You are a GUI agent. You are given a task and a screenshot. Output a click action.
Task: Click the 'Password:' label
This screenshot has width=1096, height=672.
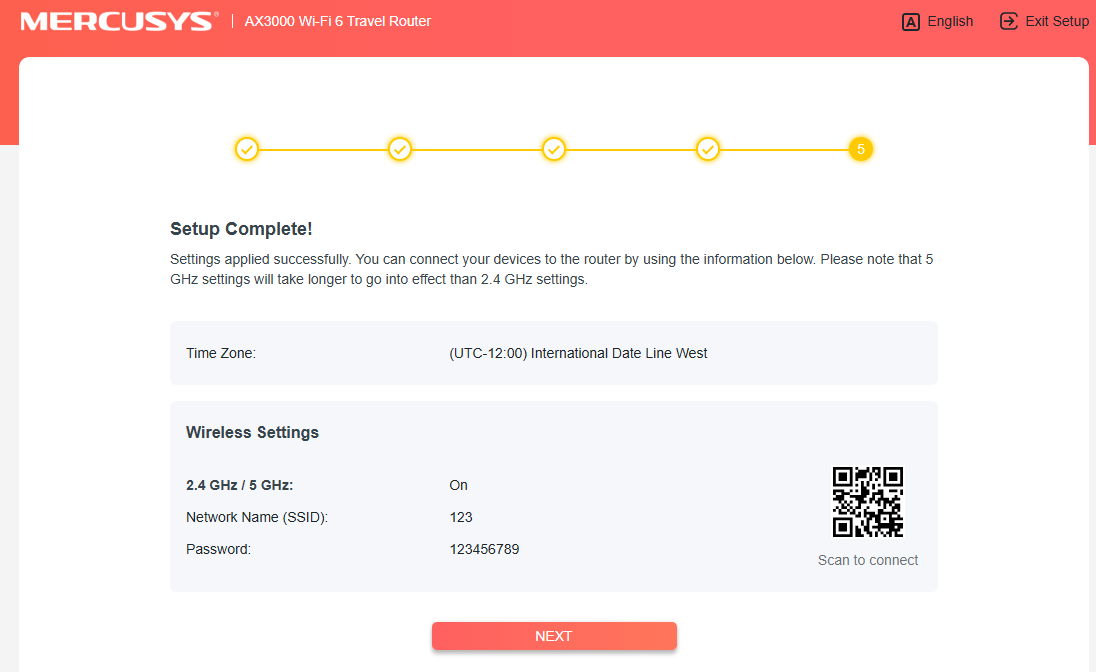[x=219, y=549]
